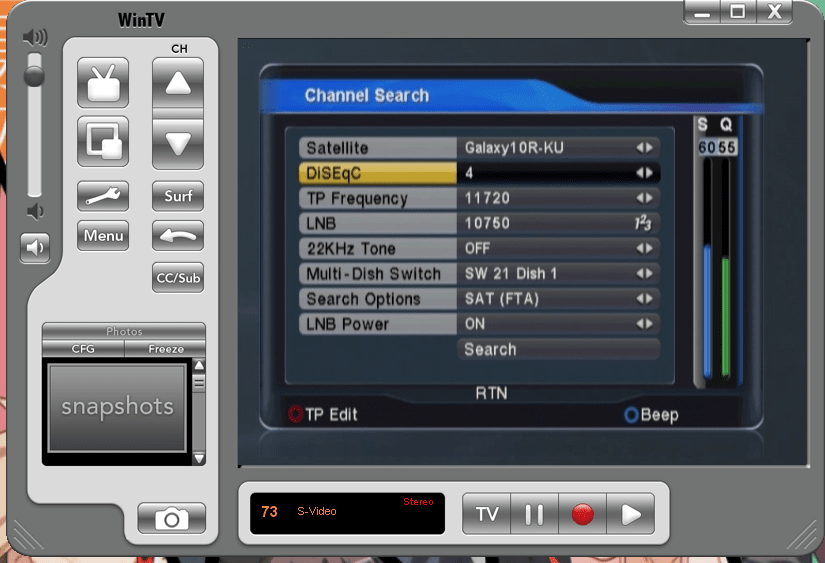Toggle 22KHz Tone OFF arrows

tap(645, 248)
